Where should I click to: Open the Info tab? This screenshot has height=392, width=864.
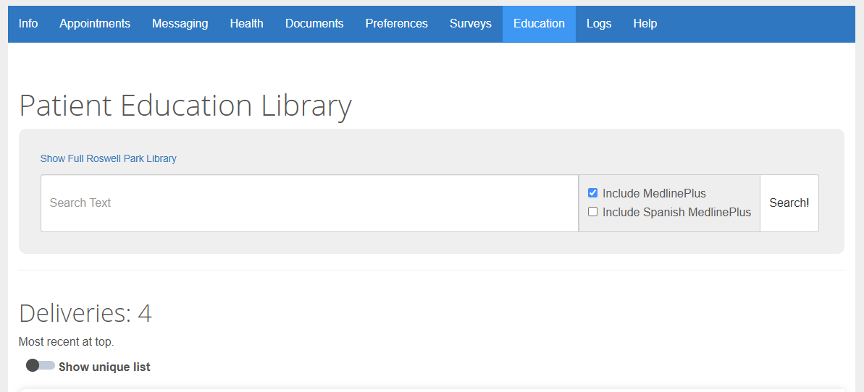[28, 24]
